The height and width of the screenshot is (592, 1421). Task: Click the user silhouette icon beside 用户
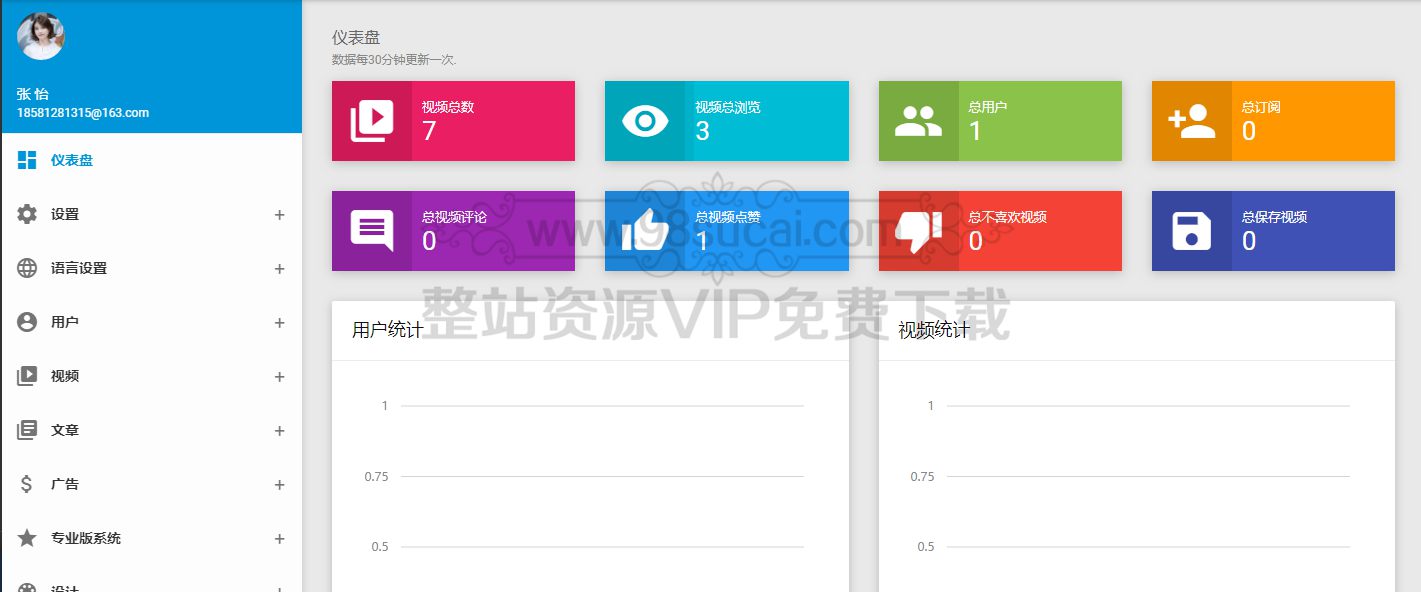pyautogui.click(x=27, y=321)
